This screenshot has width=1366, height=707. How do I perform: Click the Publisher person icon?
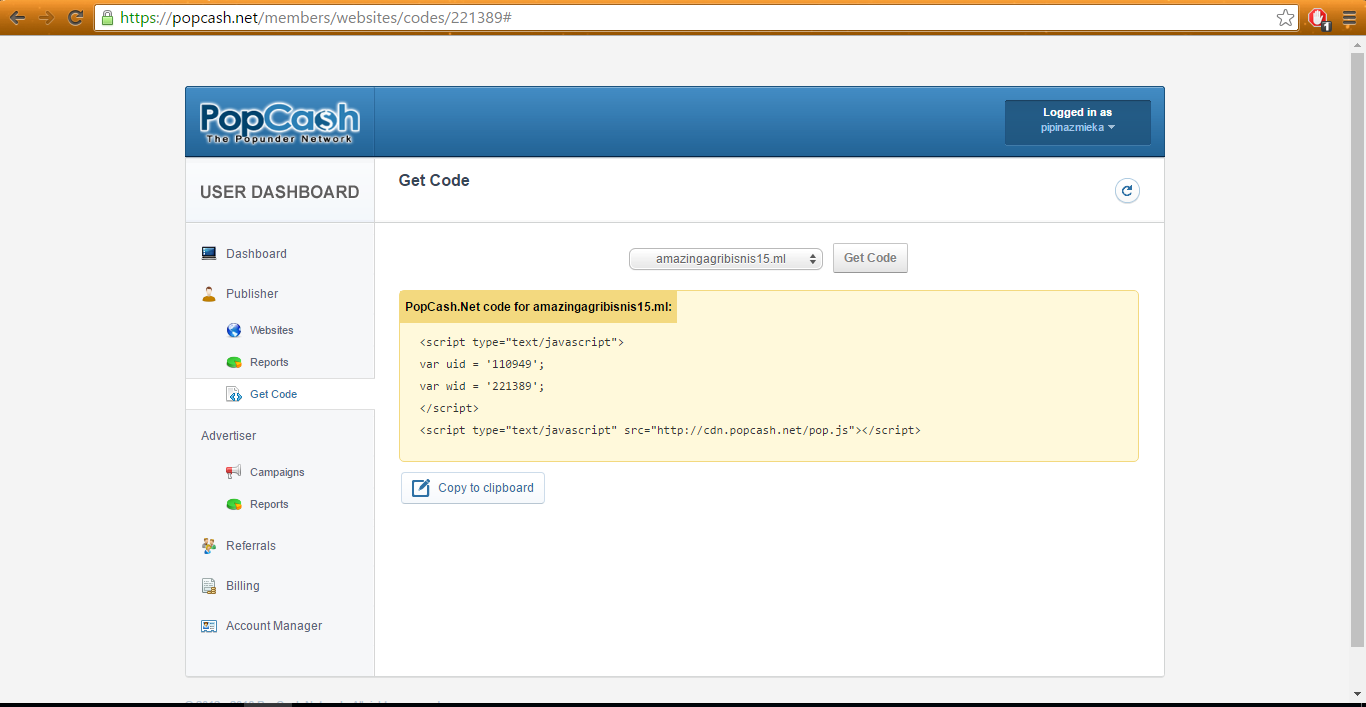click(209, 294)
